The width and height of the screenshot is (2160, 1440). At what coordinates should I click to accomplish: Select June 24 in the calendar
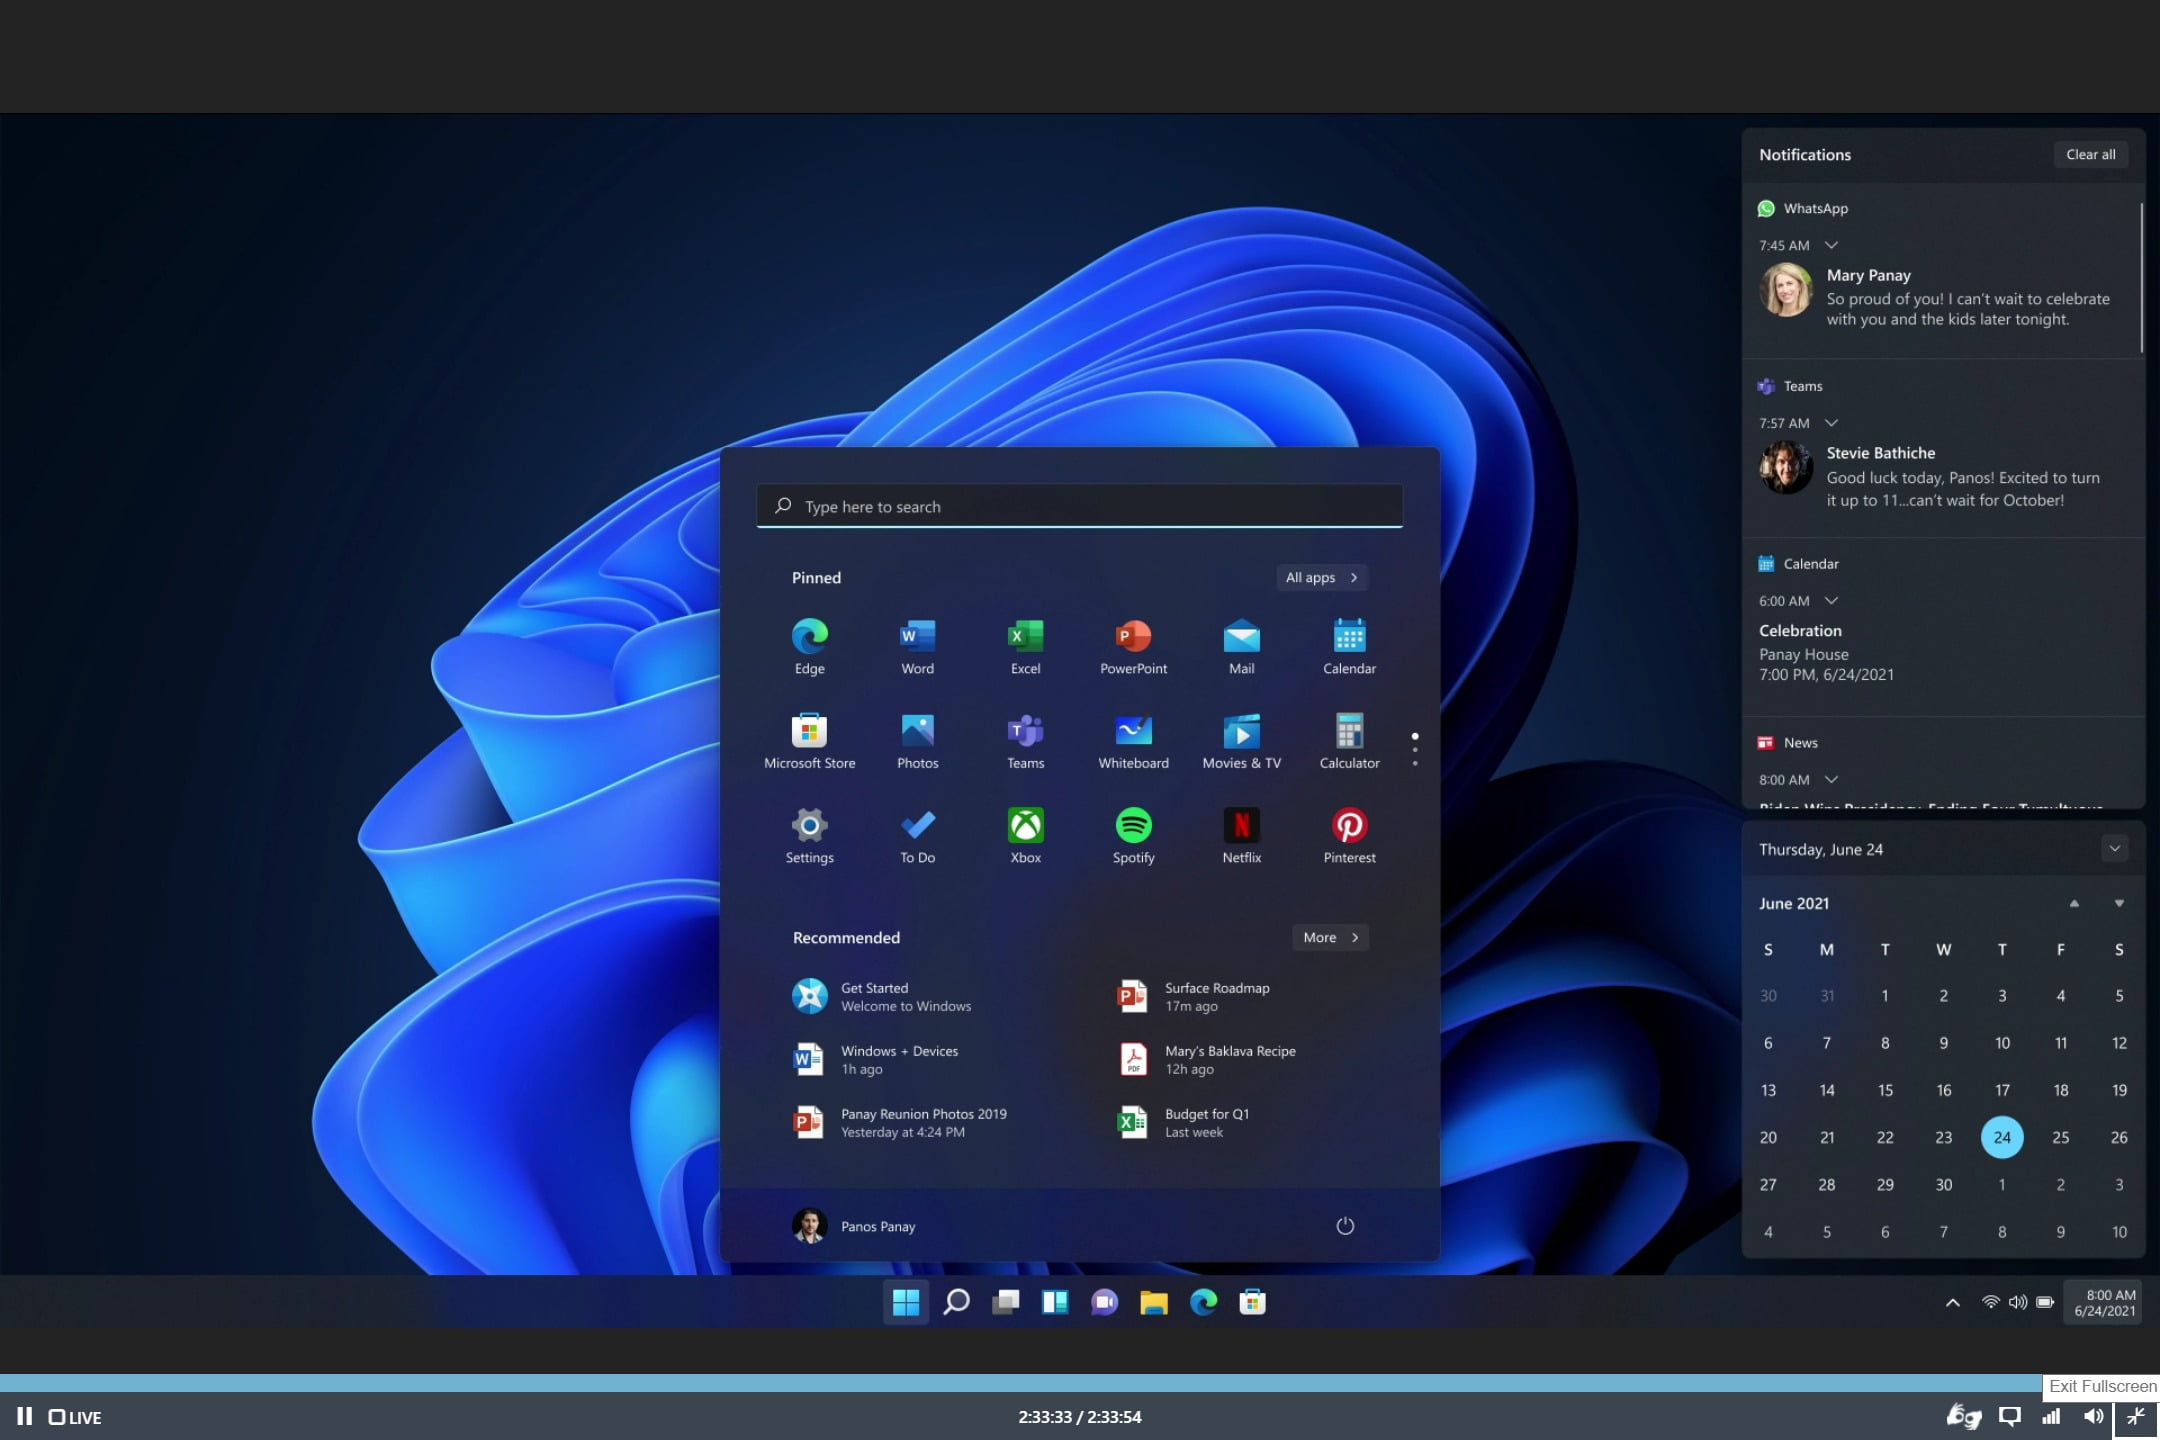[x=2002, y=1137]
